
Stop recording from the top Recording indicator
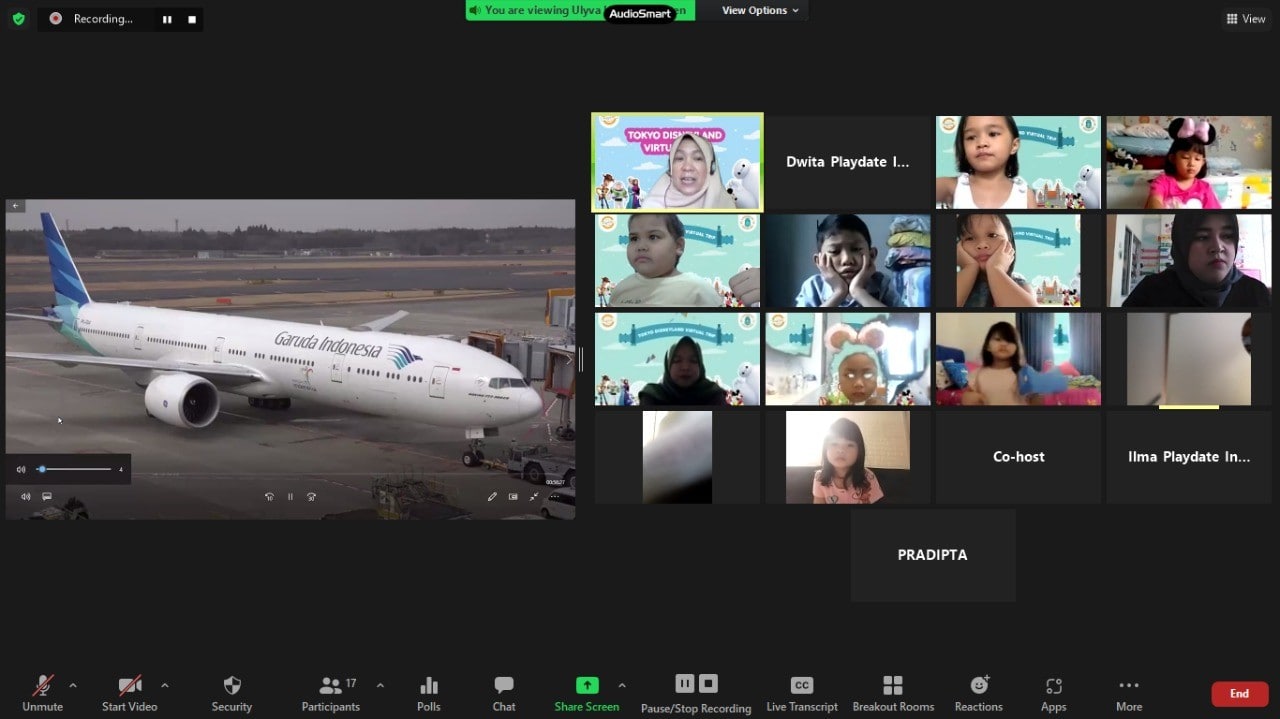click(192, 19)
